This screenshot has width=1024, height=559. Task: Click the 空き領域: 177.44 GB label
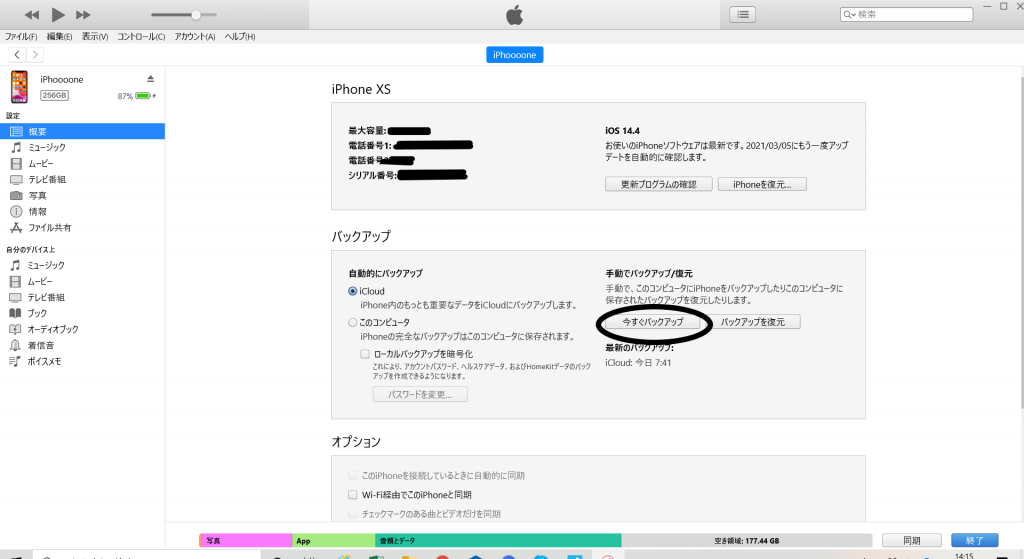(x=746, y=541)
